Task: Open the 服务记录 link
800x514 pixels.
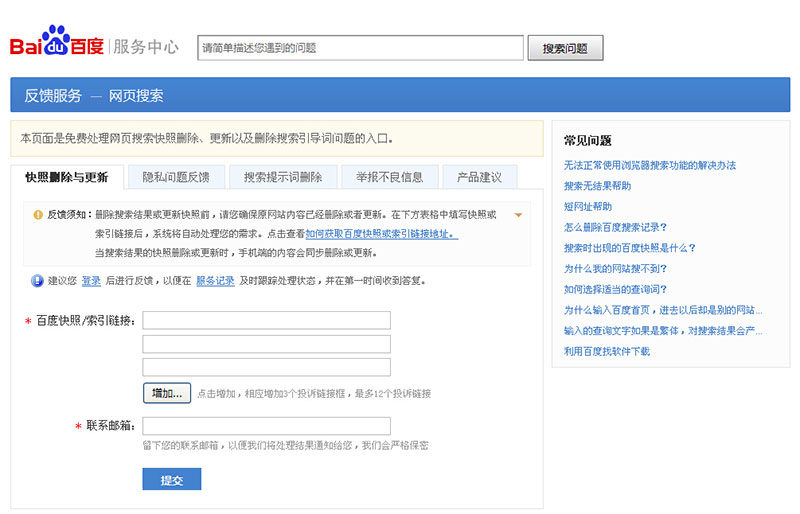Action: (215, 281)
